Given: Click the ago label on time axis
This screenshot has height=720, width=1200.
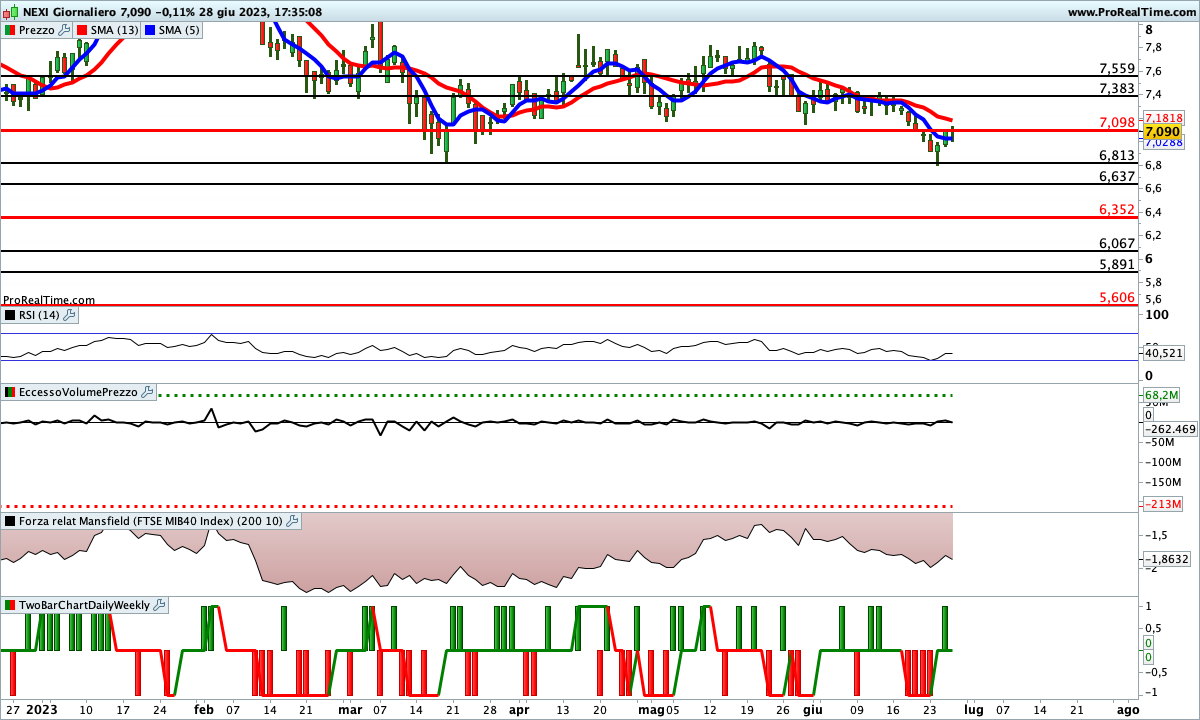Looking at the screenshot, I should [1127, 709].
